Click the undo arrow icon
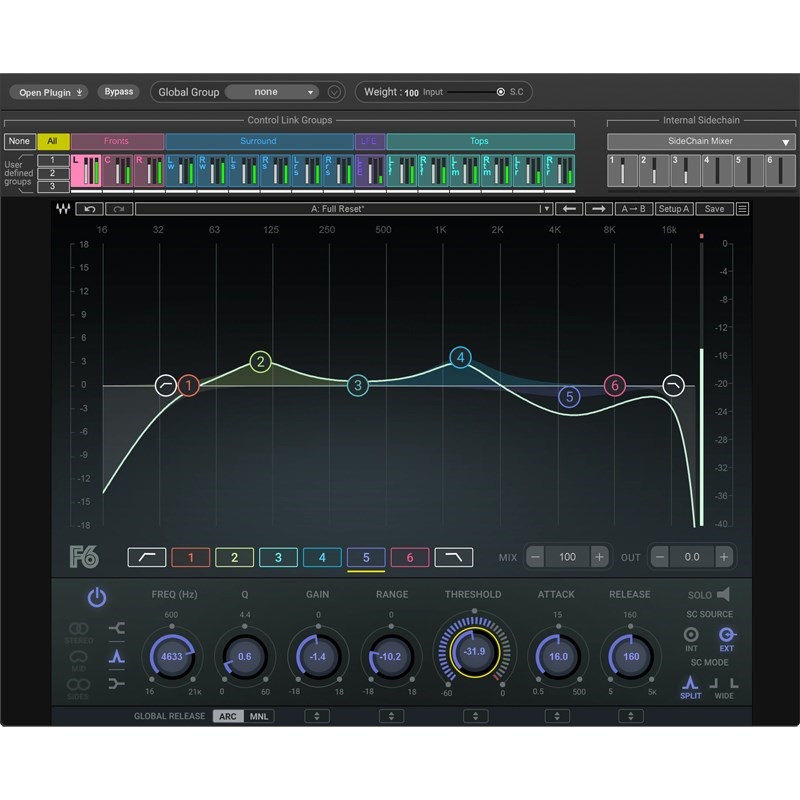800x800 pixels. click(x=90, y=209)
